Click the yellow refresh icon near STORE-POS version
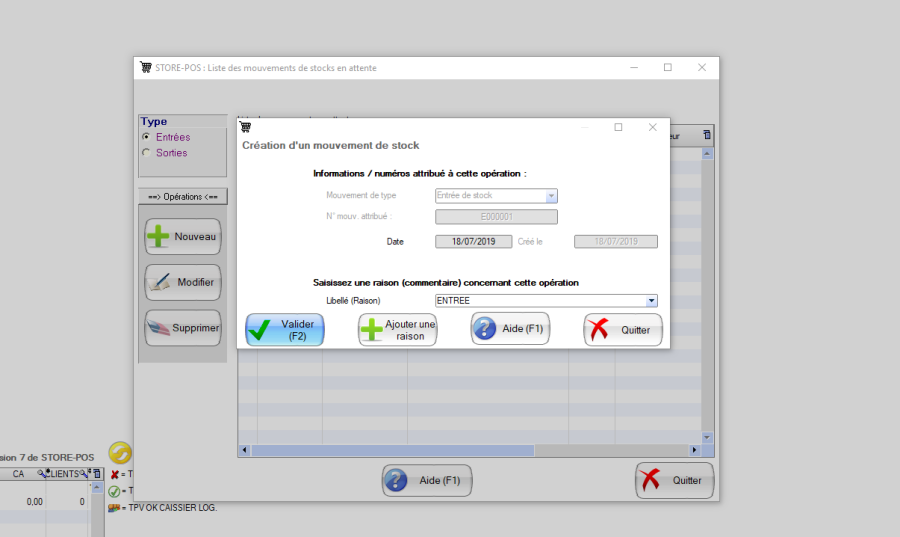The image size is (900, 537). [120, 453]
